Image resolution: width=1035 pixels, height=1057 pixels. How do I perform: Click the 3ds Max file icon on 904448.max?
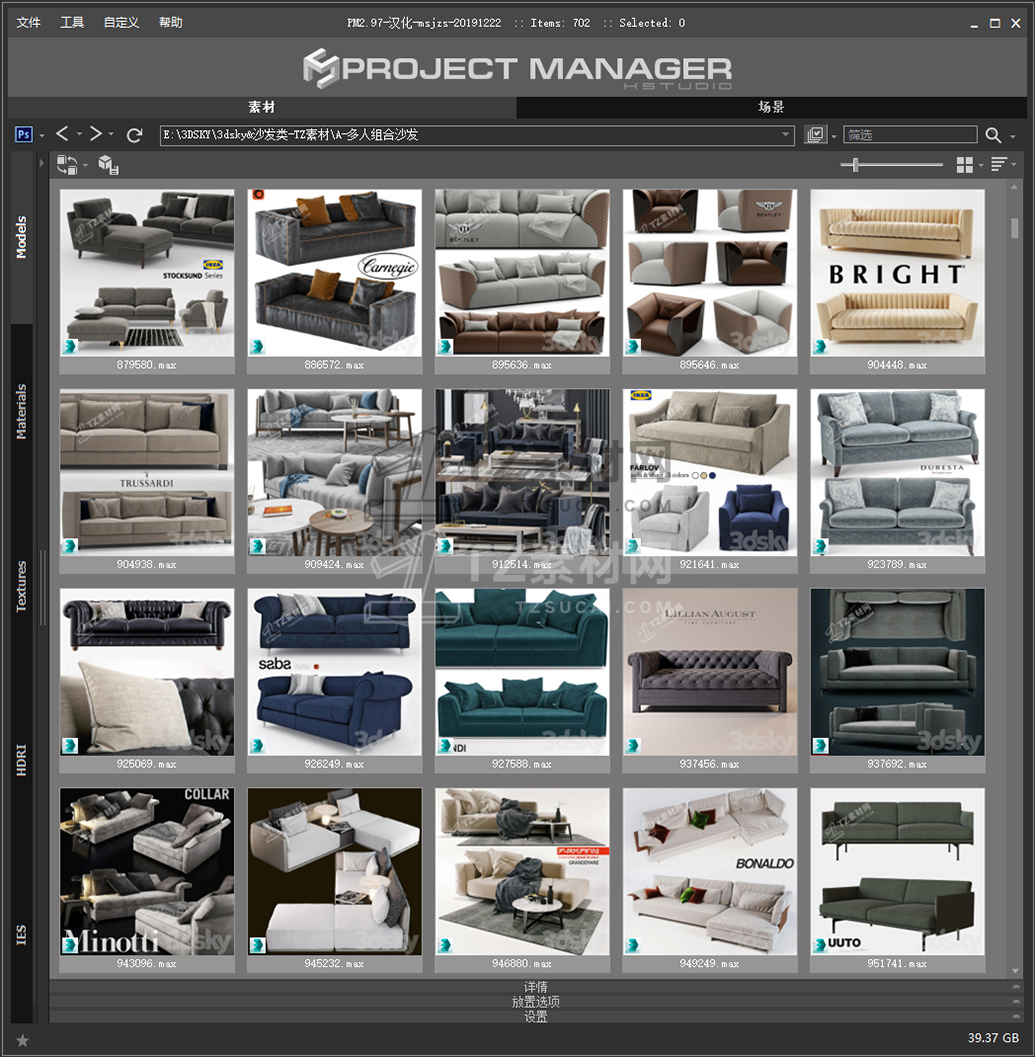[820, 346]
